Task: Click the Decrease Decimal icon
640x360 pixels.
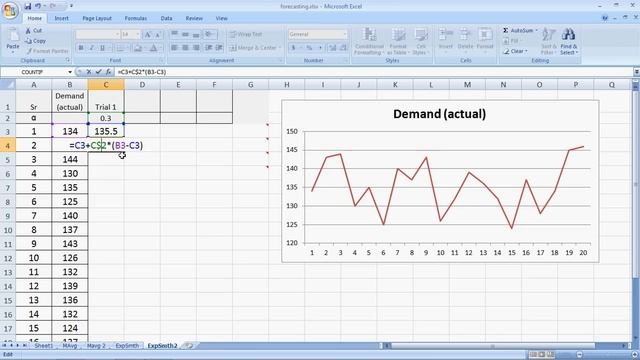Action: point(343,48)
